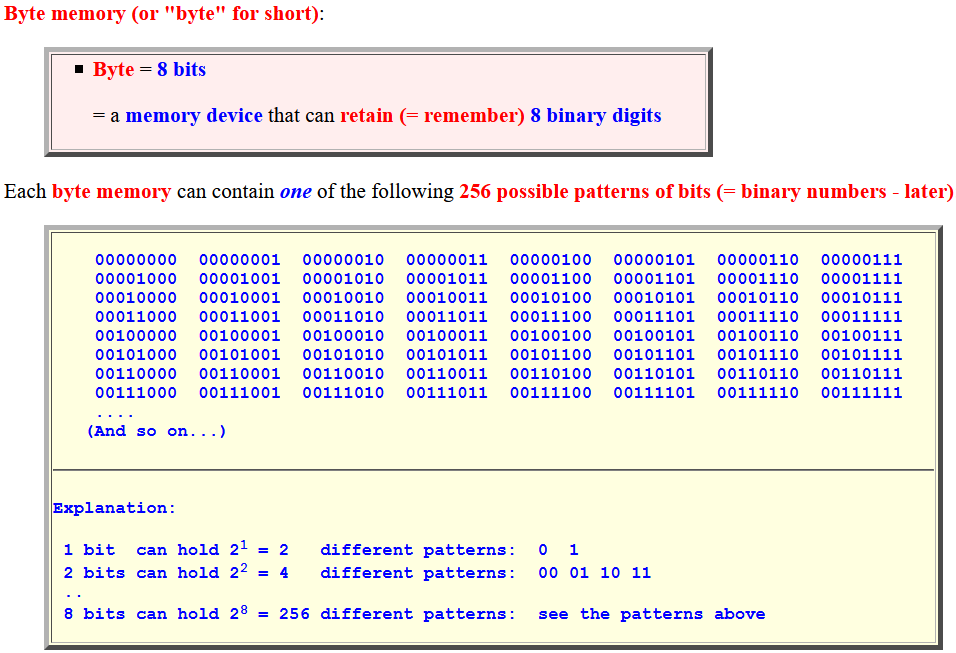Click '256 possible patterns of bits' text
This screenshot has width=956, height=653.
pos(585,191)
